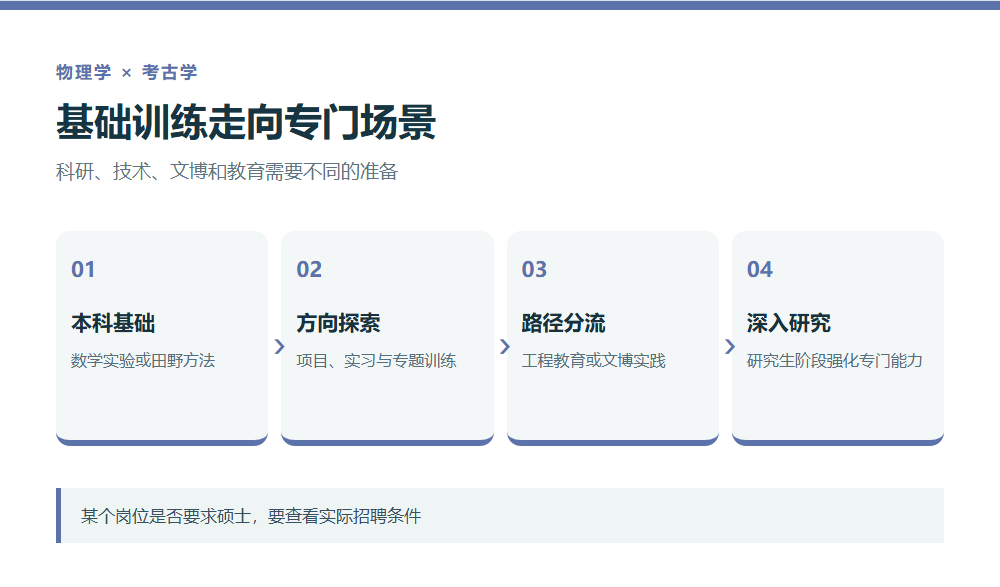Click the text 工程教育或文博实践
This screenshot has height=587, width=1000.
593,360
